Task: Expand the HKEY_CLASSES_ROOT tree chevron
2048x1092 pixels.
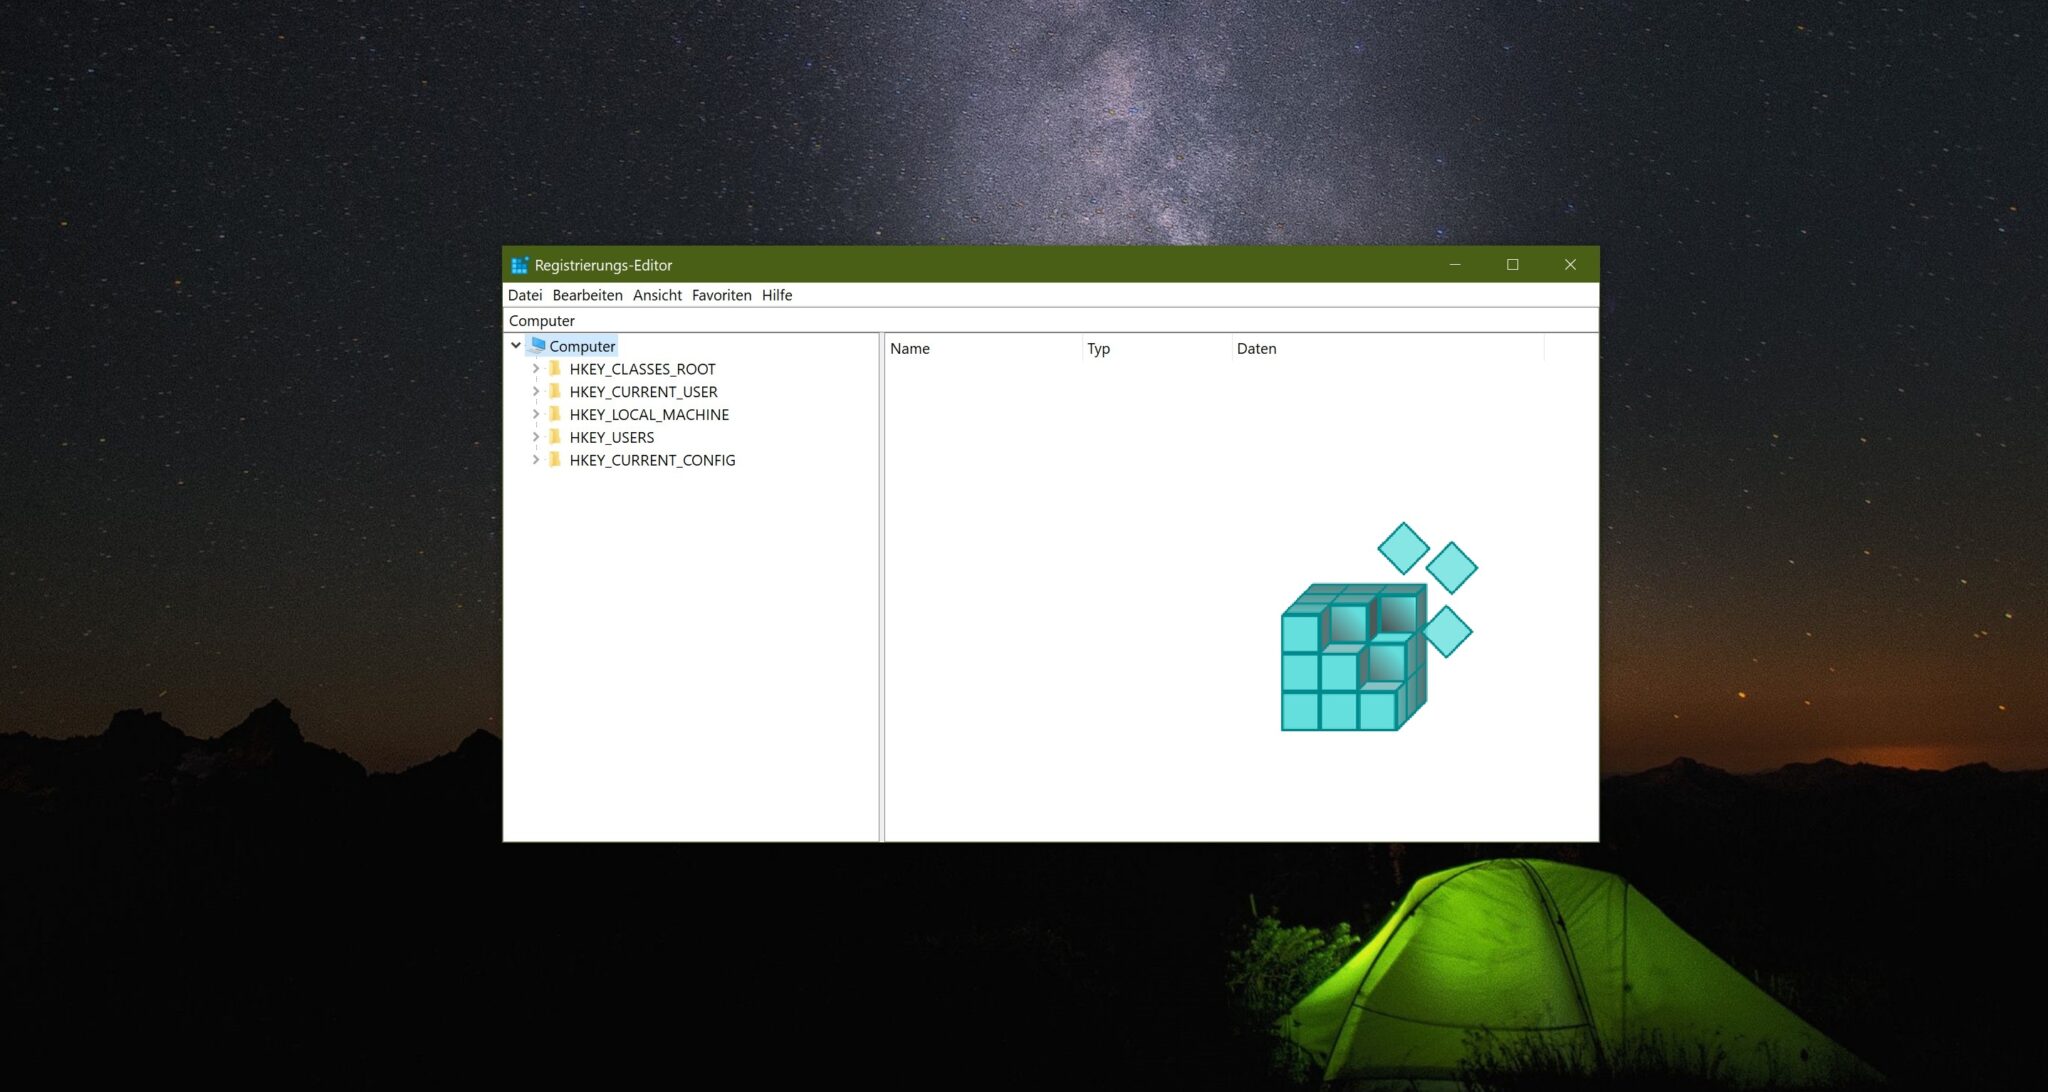Action: pyautogui.click(x=536, y=368)
